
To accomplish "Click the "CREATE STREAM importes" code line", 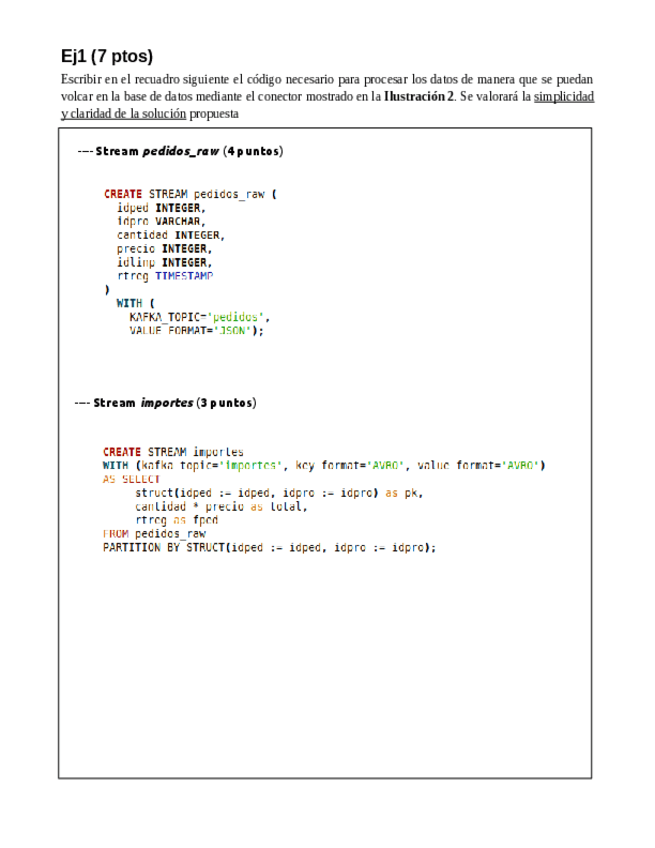I will (173, 452).
